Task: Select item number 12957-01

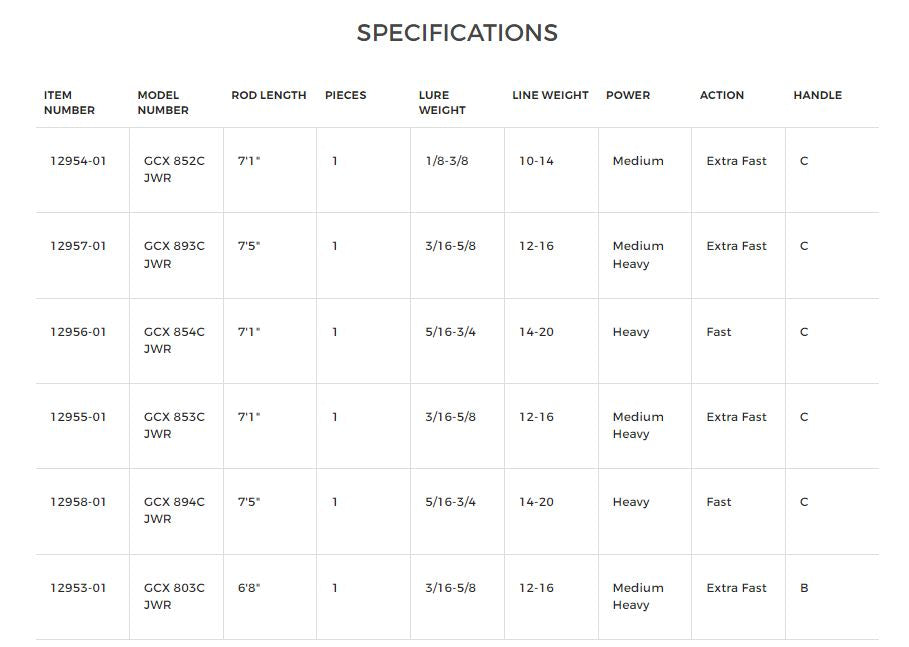Action: [78, 246]
